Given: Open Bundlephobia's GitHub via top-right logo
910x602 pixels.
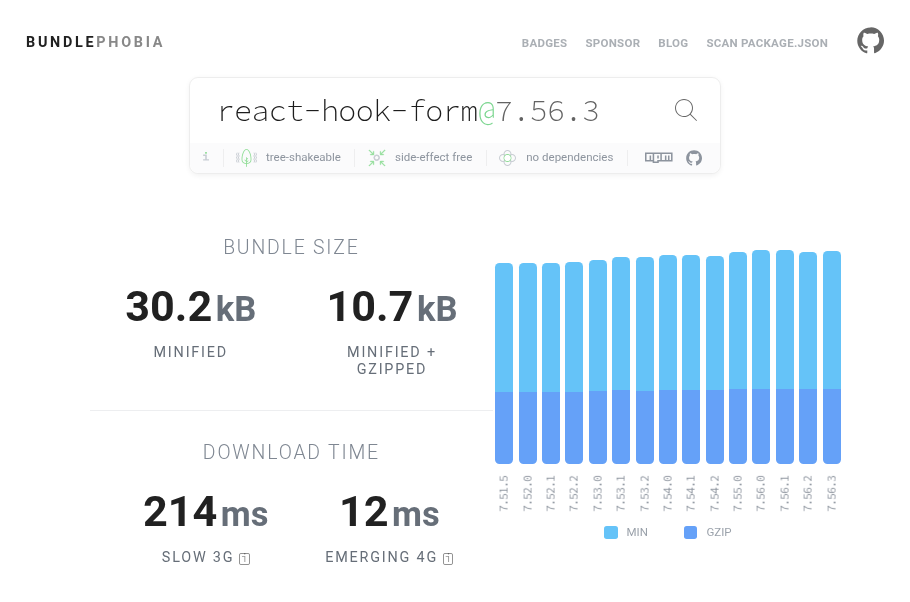Looking at the screenshot, I should [869, 41].
